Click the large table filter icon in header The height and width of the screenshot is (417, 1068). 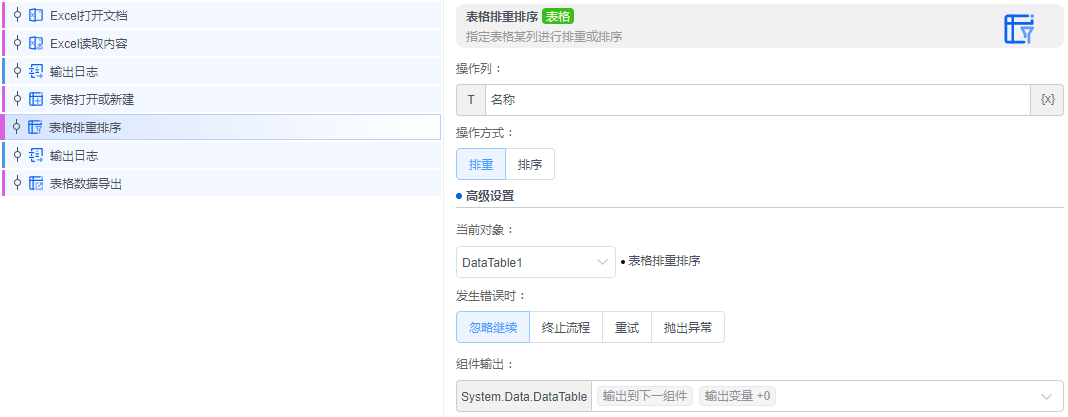tap(1020, 29)
